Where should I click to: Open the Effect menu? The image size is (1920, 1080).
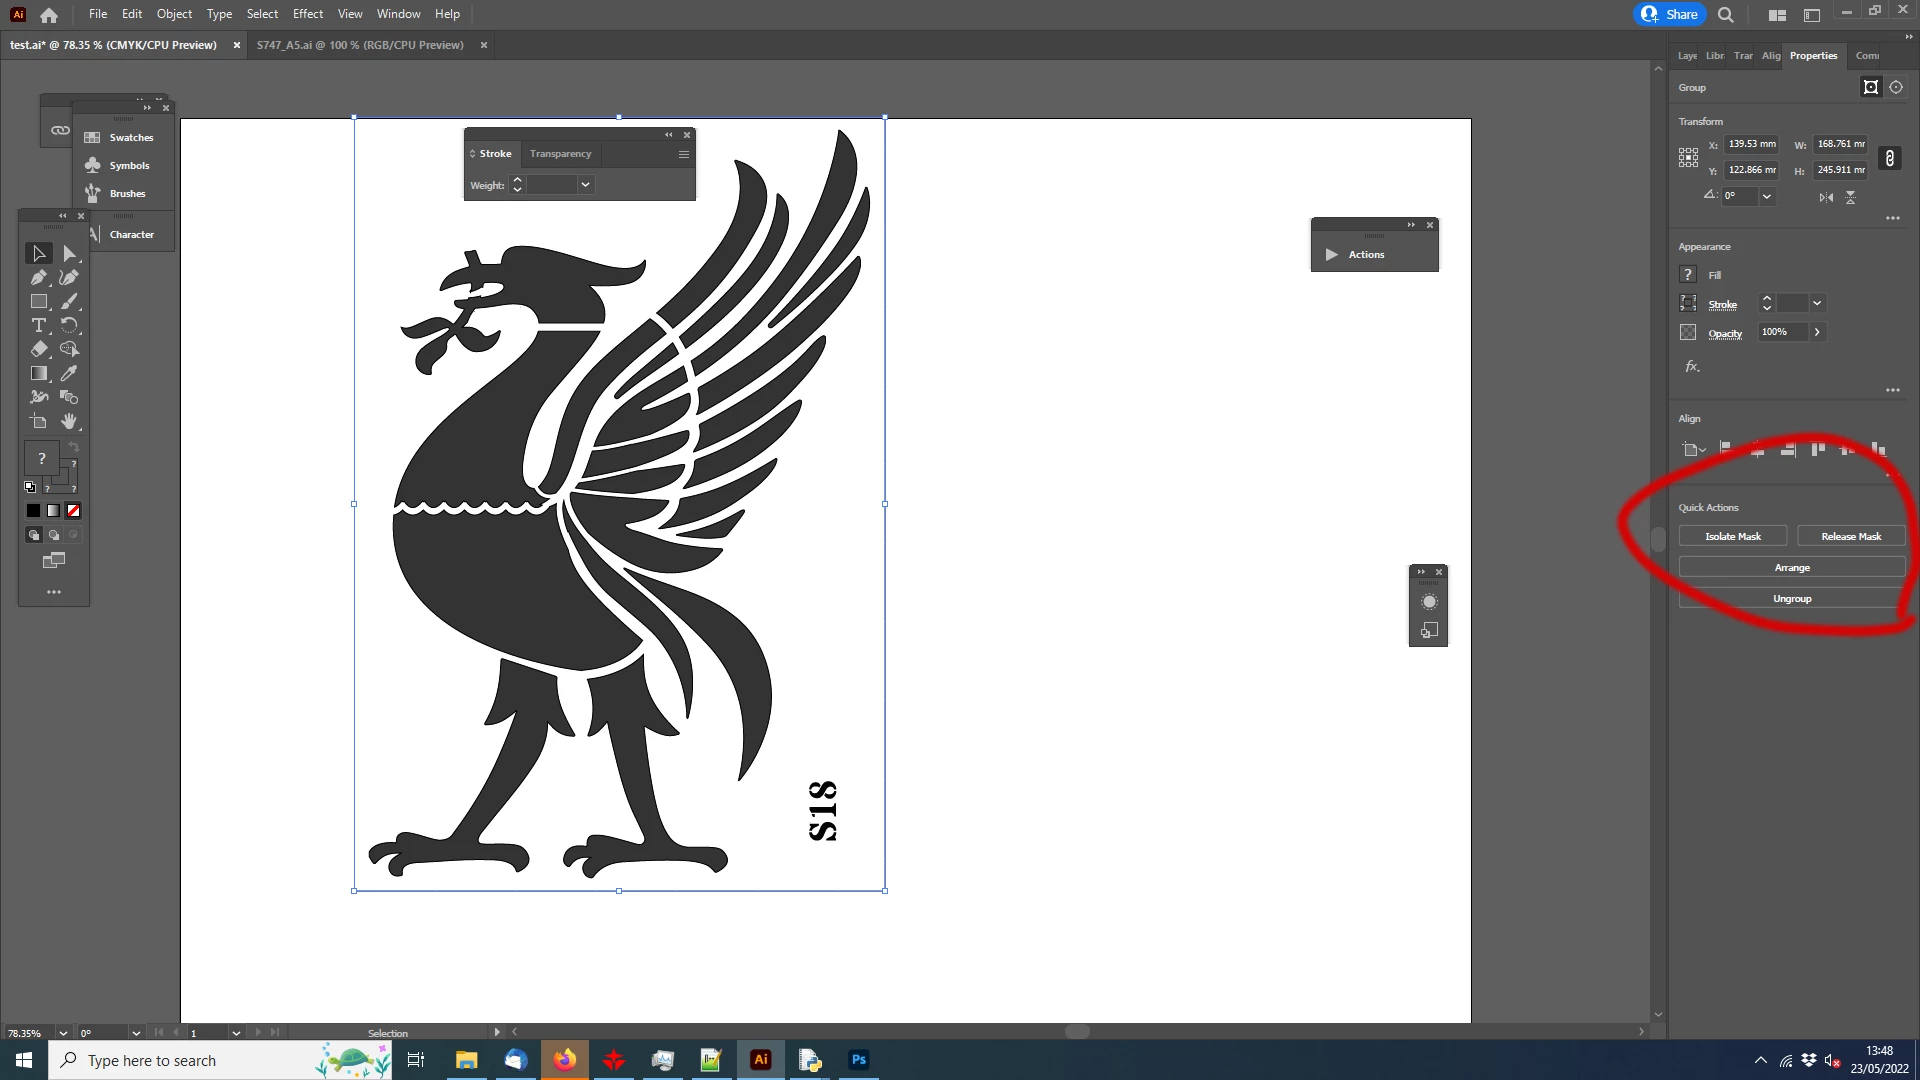point(307,14)
